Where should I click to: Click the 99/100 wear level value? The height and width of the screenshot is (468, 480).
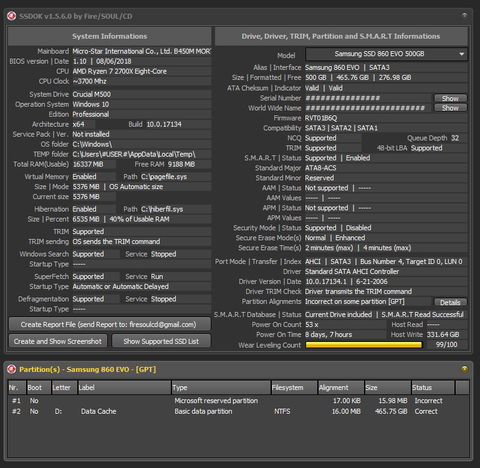447,345
